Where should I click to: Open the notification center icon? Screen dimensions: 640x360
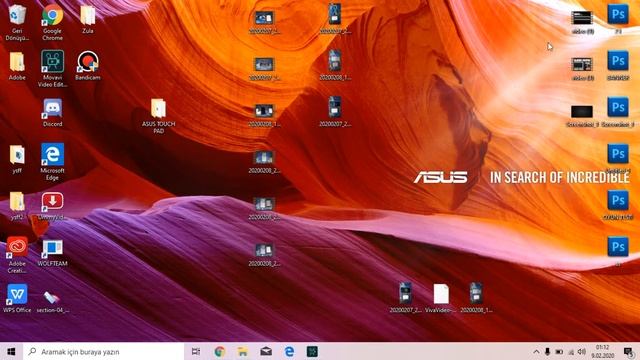[629, 351]
